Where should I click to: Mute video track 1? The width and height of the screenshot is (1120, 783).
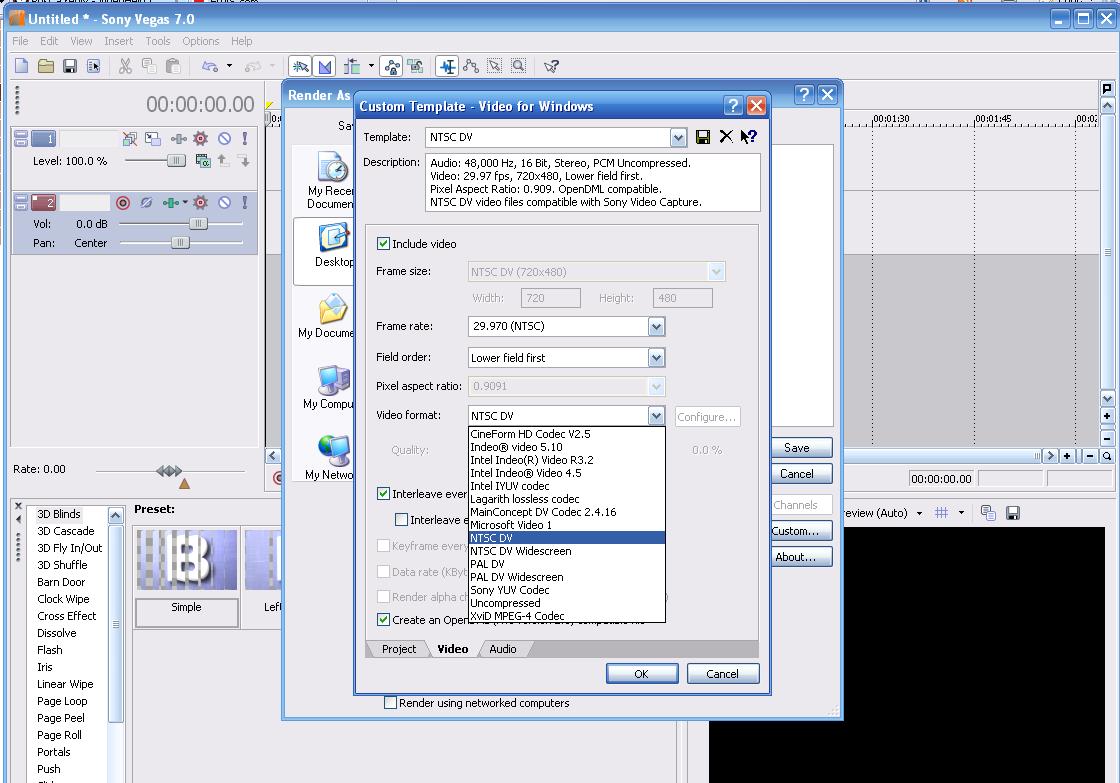pos(224,139)
